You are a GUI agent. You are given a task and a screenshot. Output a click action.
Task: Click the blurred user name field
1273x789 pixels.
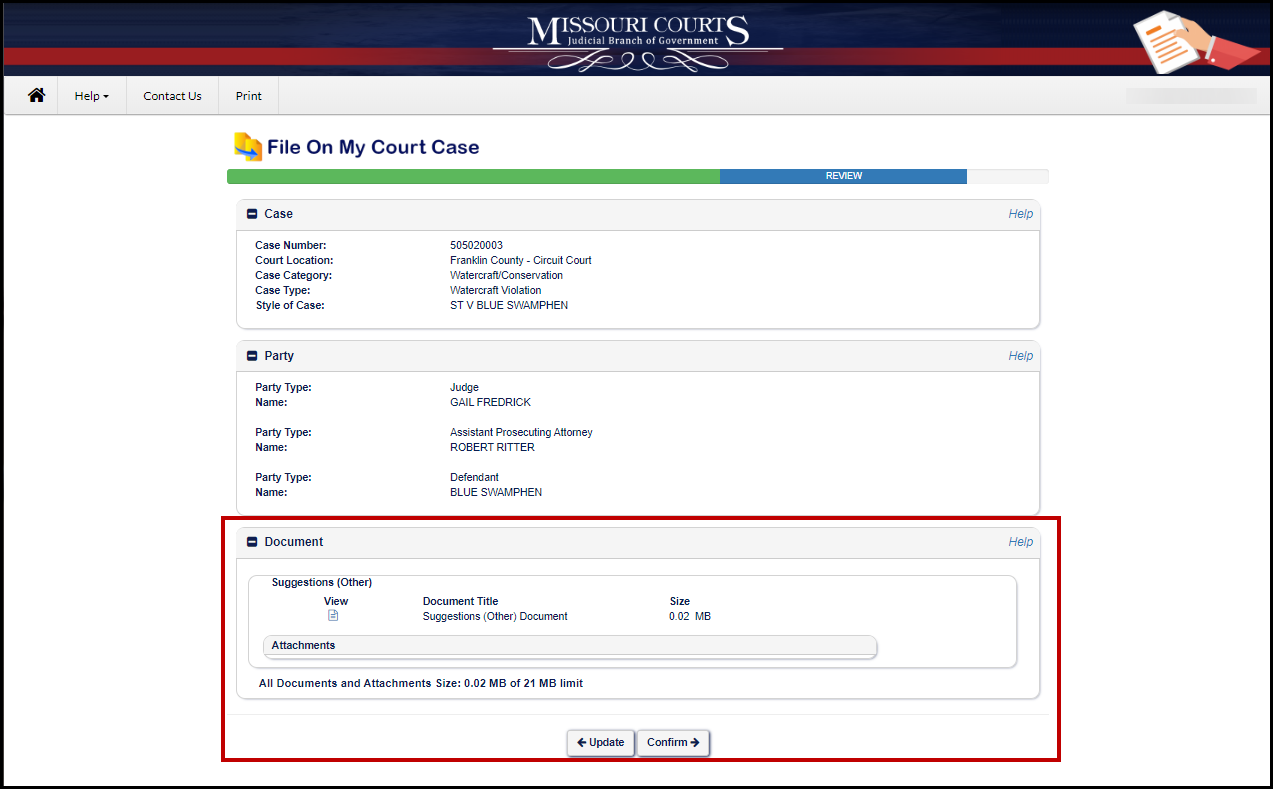pyautogui.click(x=1191, y=96)
